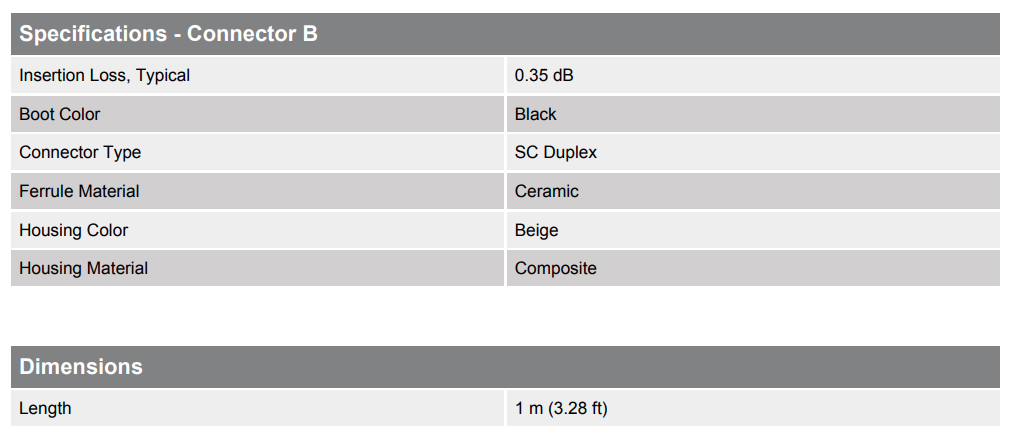This screenshot has height=447, width=1018.
Task: Select the Boot Color label
Action: [60, 114]
